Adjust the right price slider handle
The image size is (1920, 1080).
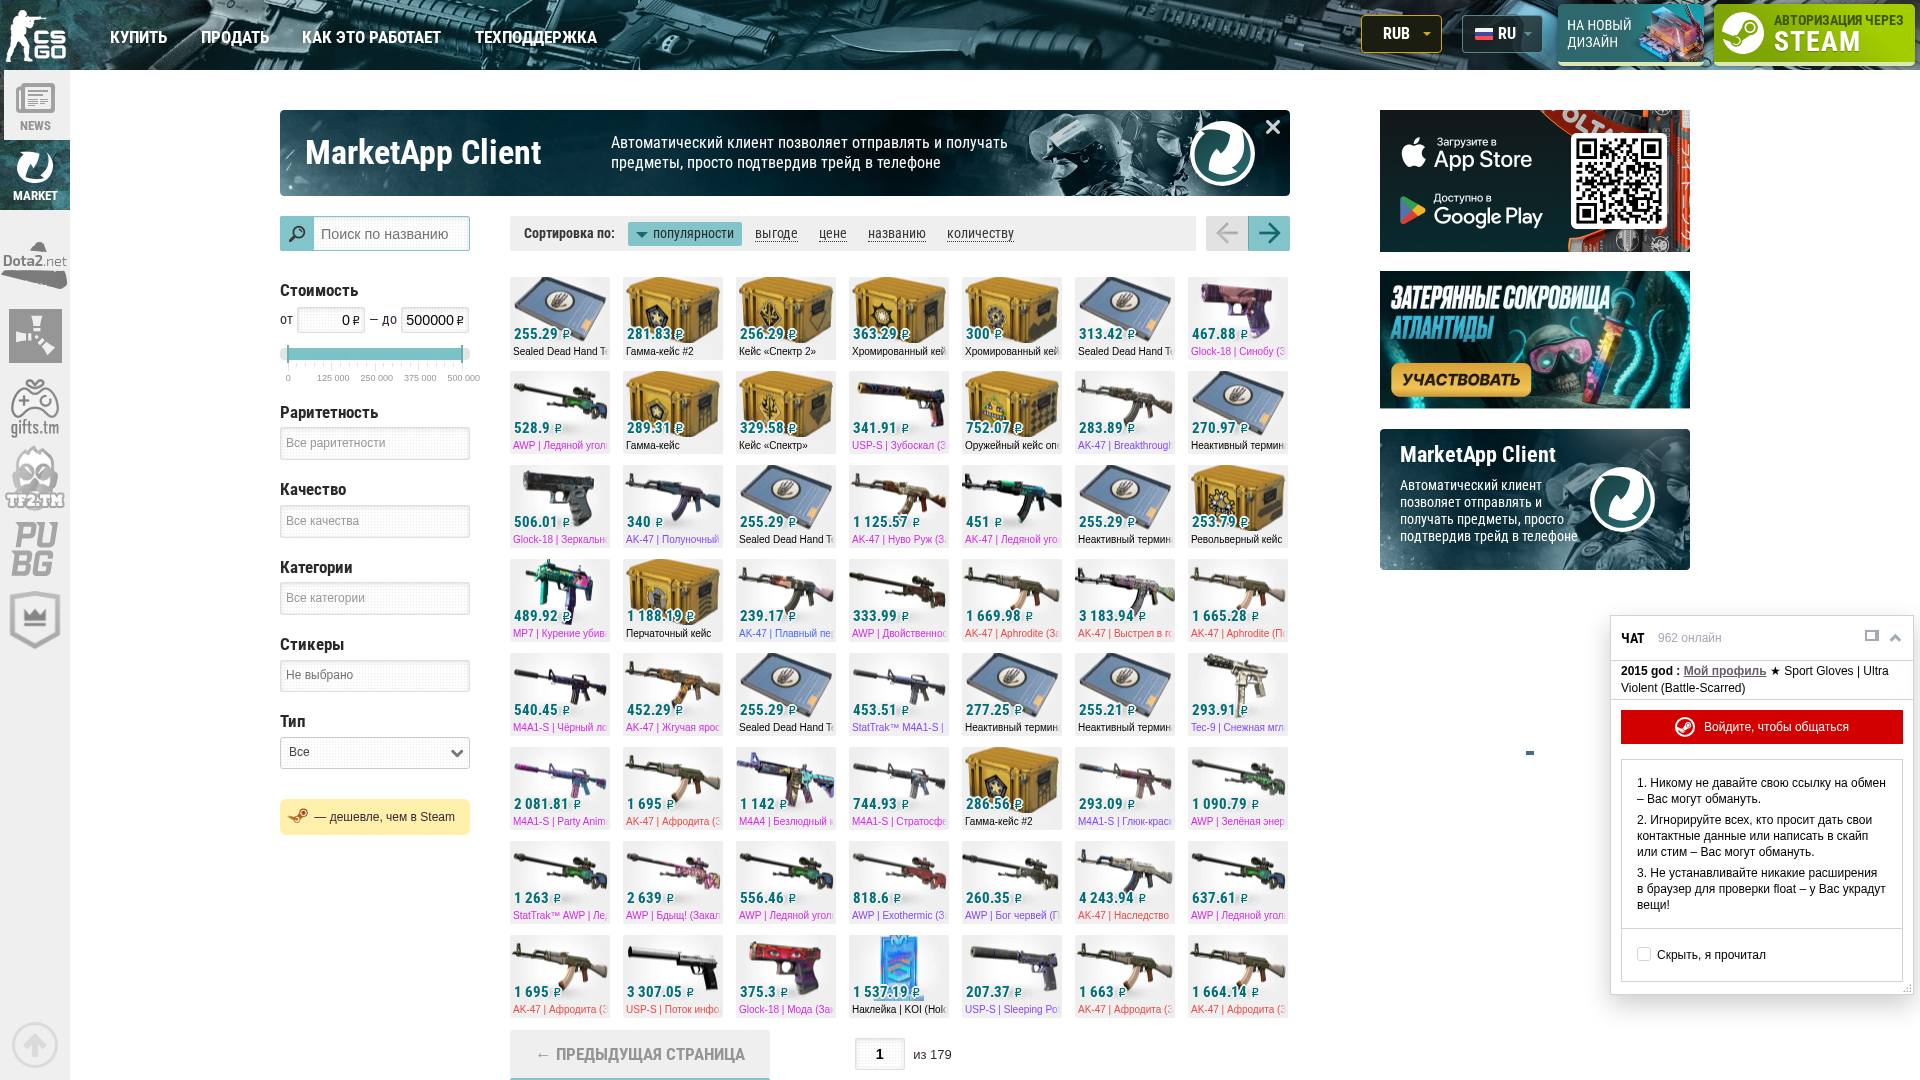[462, 354]
